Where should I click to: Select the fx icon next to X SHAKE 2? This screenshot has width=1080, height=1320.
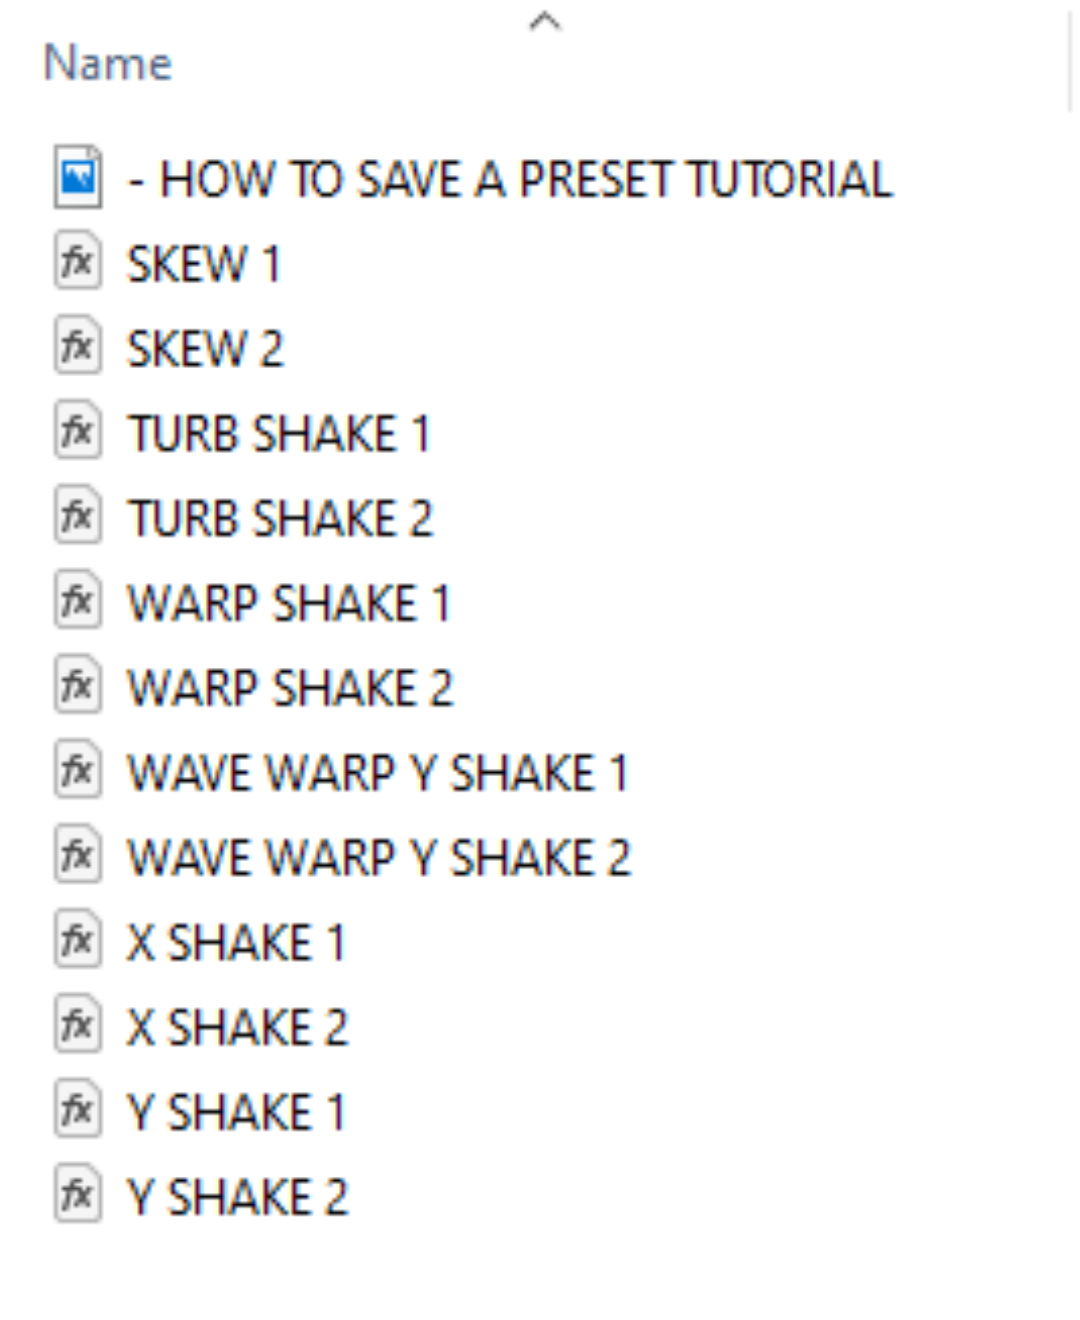[78, 1024]
